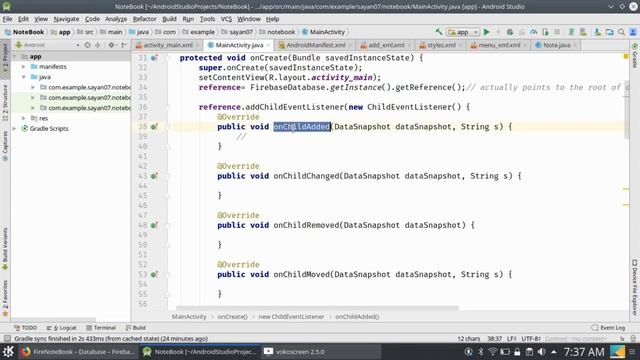The width and height of the screenshot is (640, 360).
Task: Click the editor horizontal scrollbar
Action: point(317,308)
